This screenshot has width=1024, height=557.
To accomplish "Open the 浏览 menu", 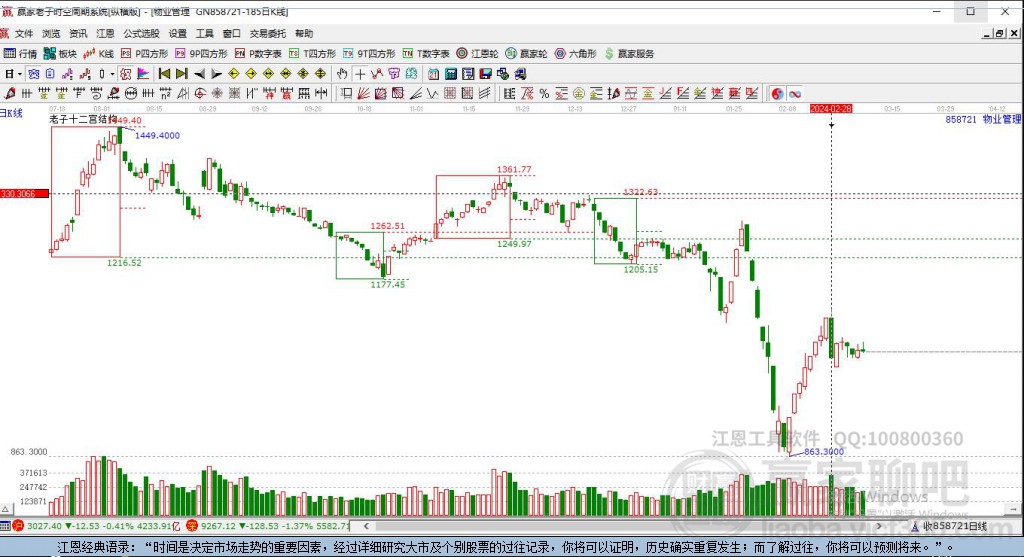I will 51,33.
